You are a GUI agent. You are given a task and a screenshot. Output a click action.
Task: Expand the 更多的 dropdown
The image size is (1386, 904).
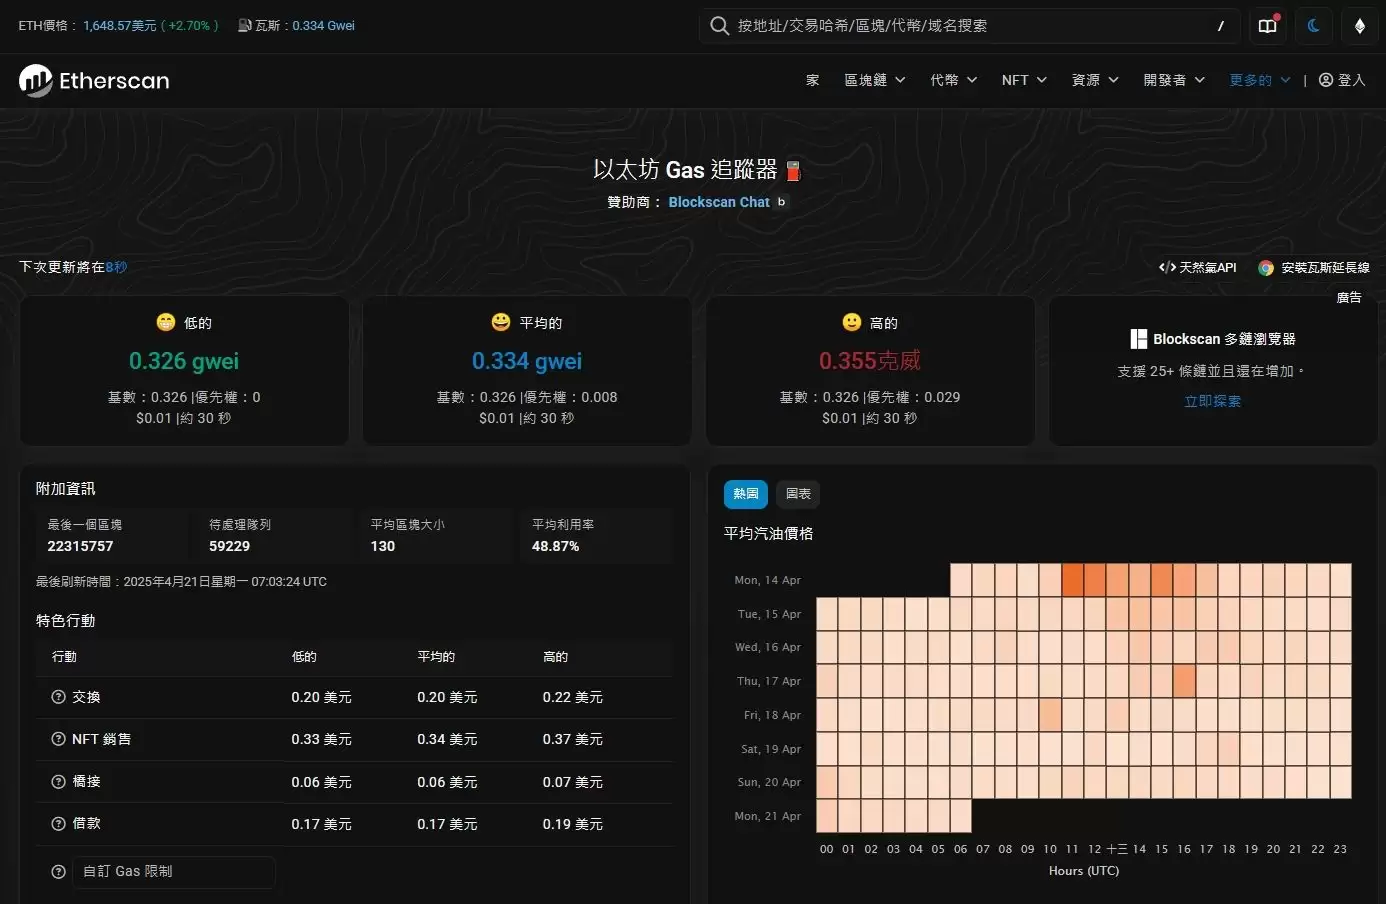[x=1258, y=80]
